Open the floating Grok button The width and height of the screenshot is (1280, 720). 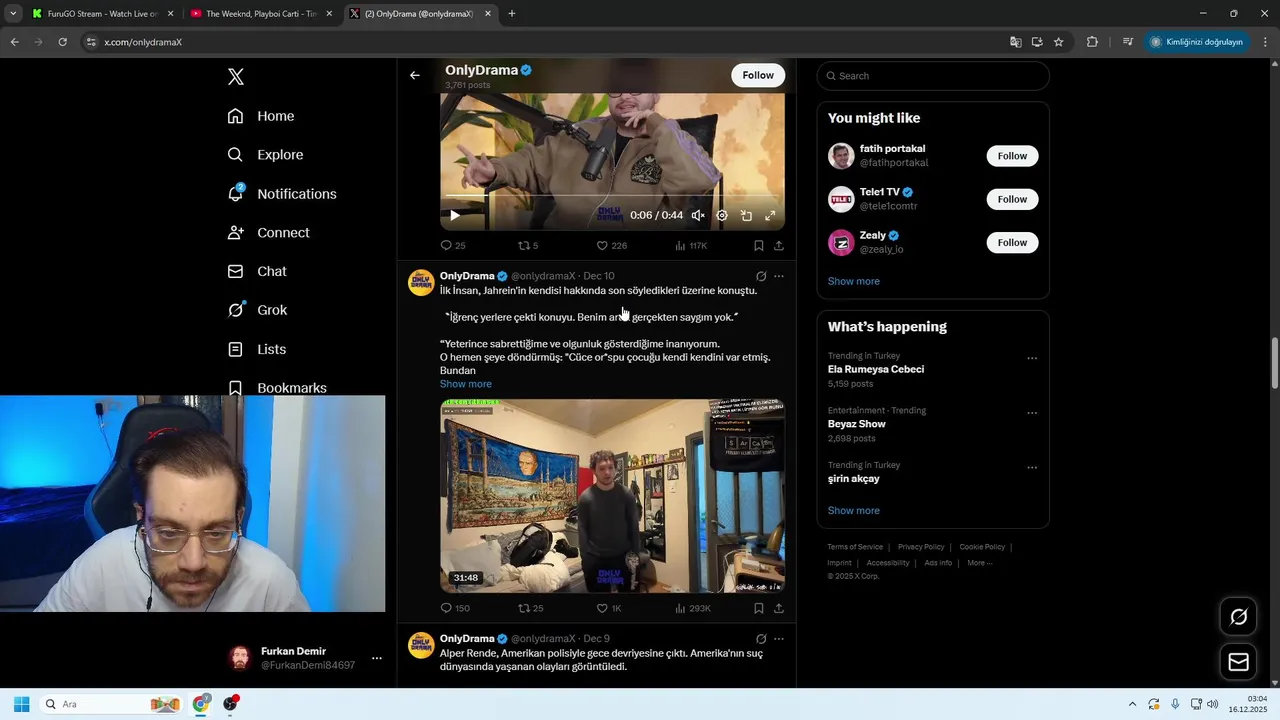1238,617
